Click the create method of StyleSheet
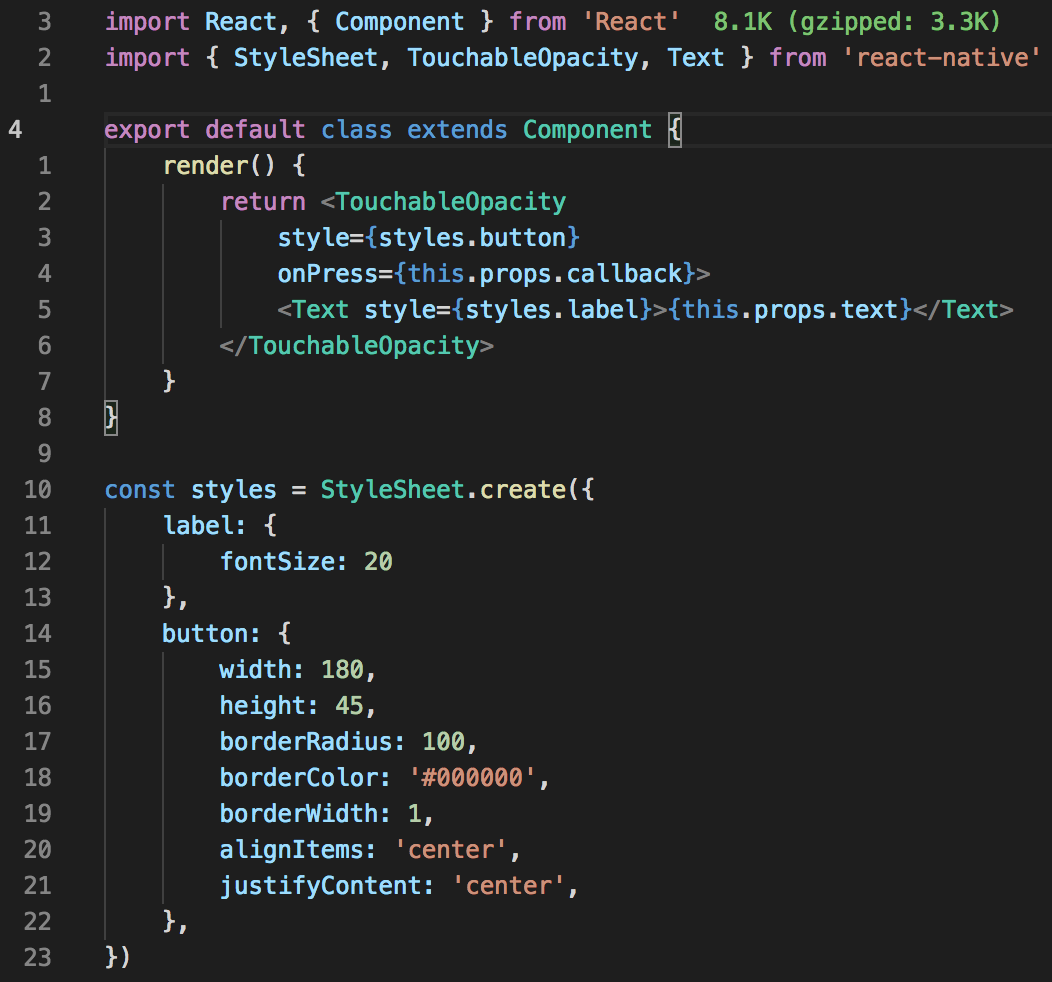Image resolution: width=1052 pixels, height=982 pixels. [522, 490]
